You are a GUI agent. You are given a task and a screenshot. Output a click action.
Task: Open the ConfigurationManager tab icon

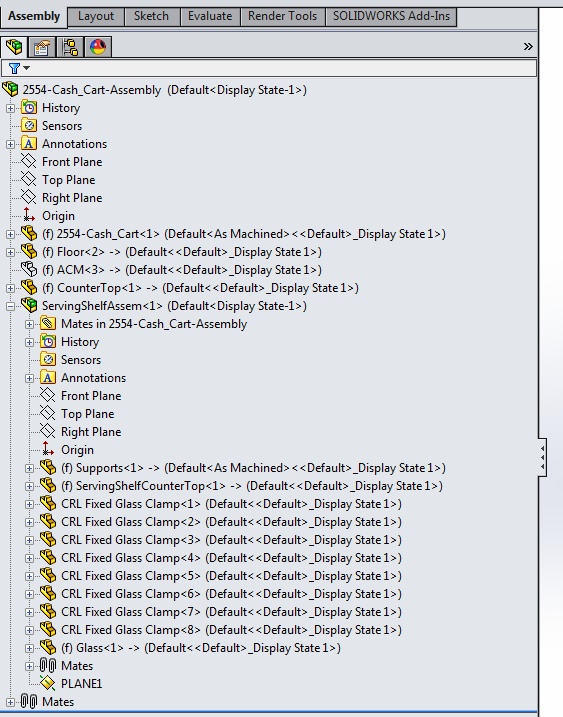(x=70, y=47)
